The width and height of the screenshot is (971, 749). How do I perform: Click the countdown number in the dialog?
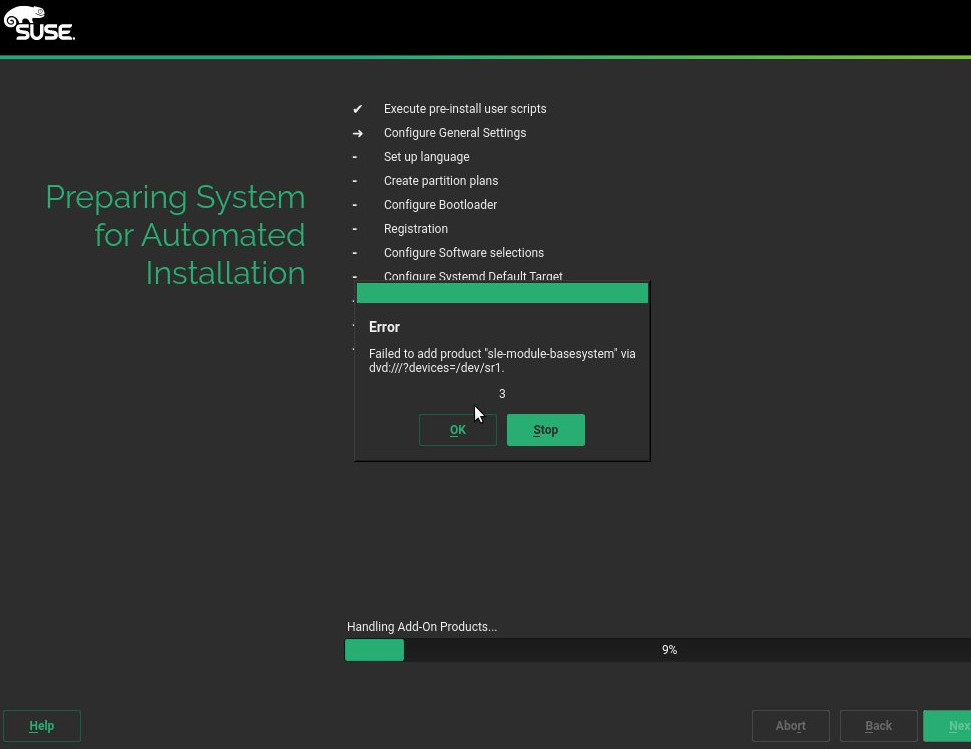(x=502, y=394)
